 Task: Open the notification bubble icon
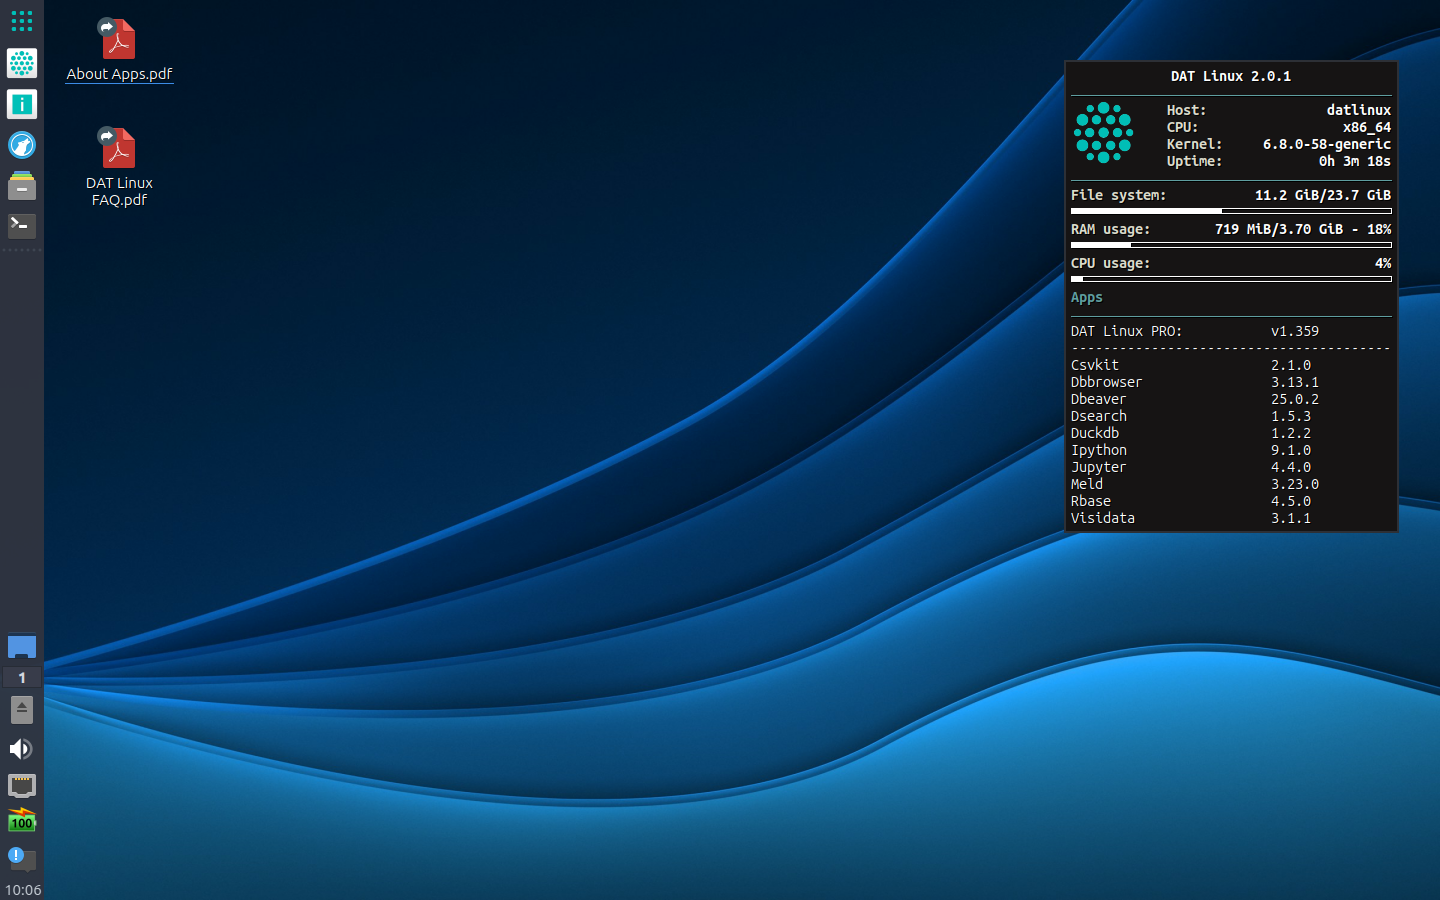(21, 858)
